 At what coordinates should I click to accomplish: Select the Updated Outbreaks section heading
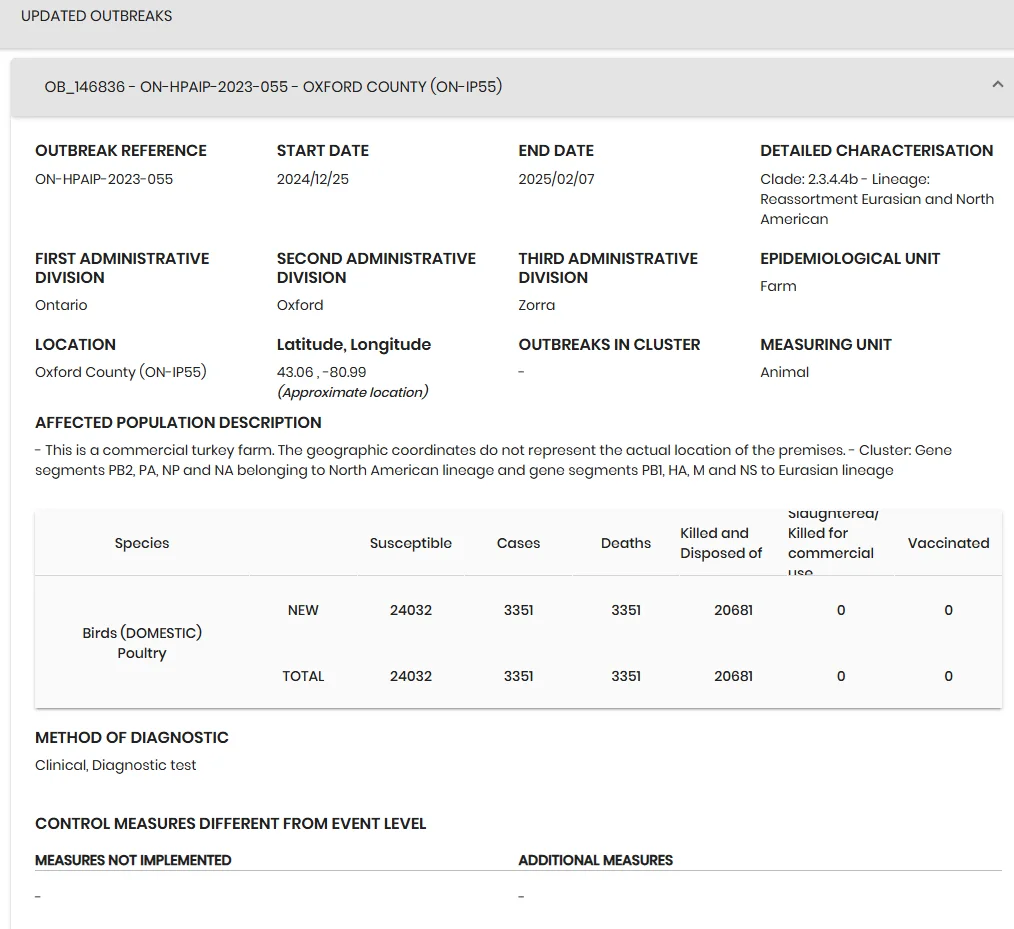pos(96,16)
